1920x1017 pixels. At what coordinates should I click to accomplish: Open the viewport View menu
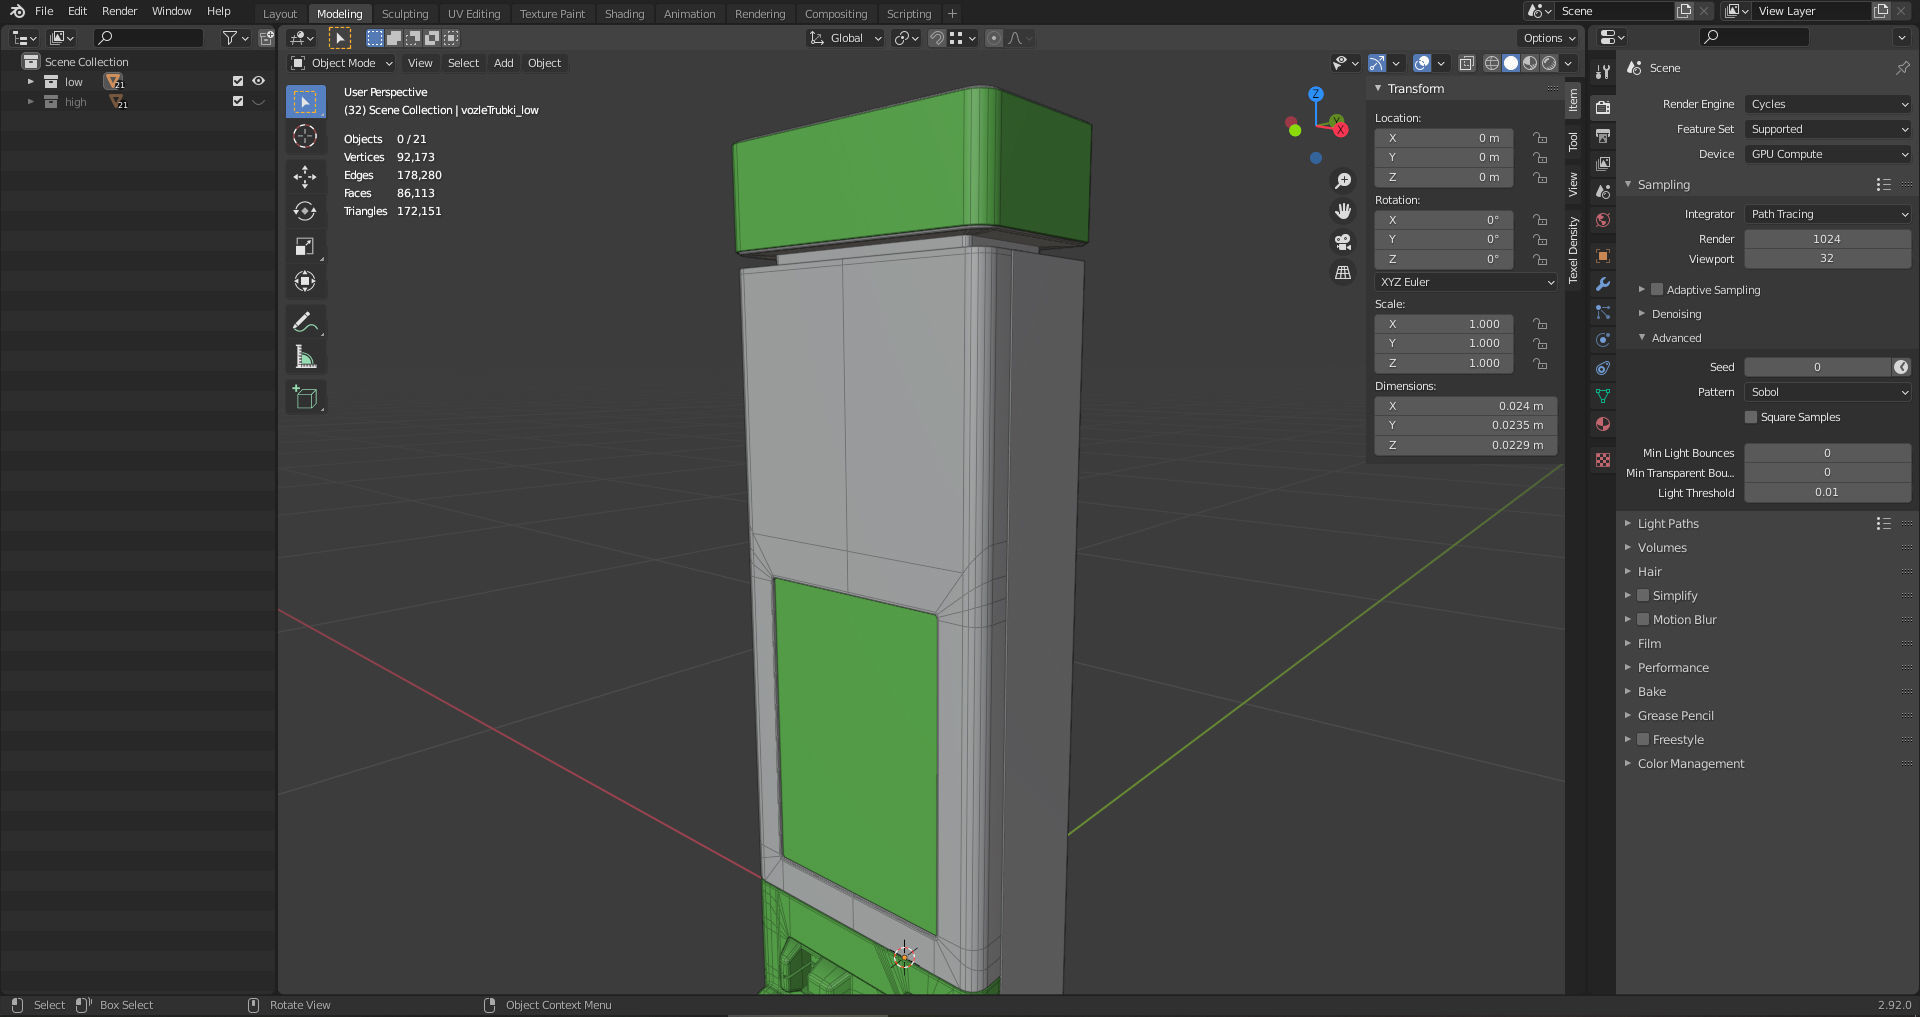click(420, 63)
